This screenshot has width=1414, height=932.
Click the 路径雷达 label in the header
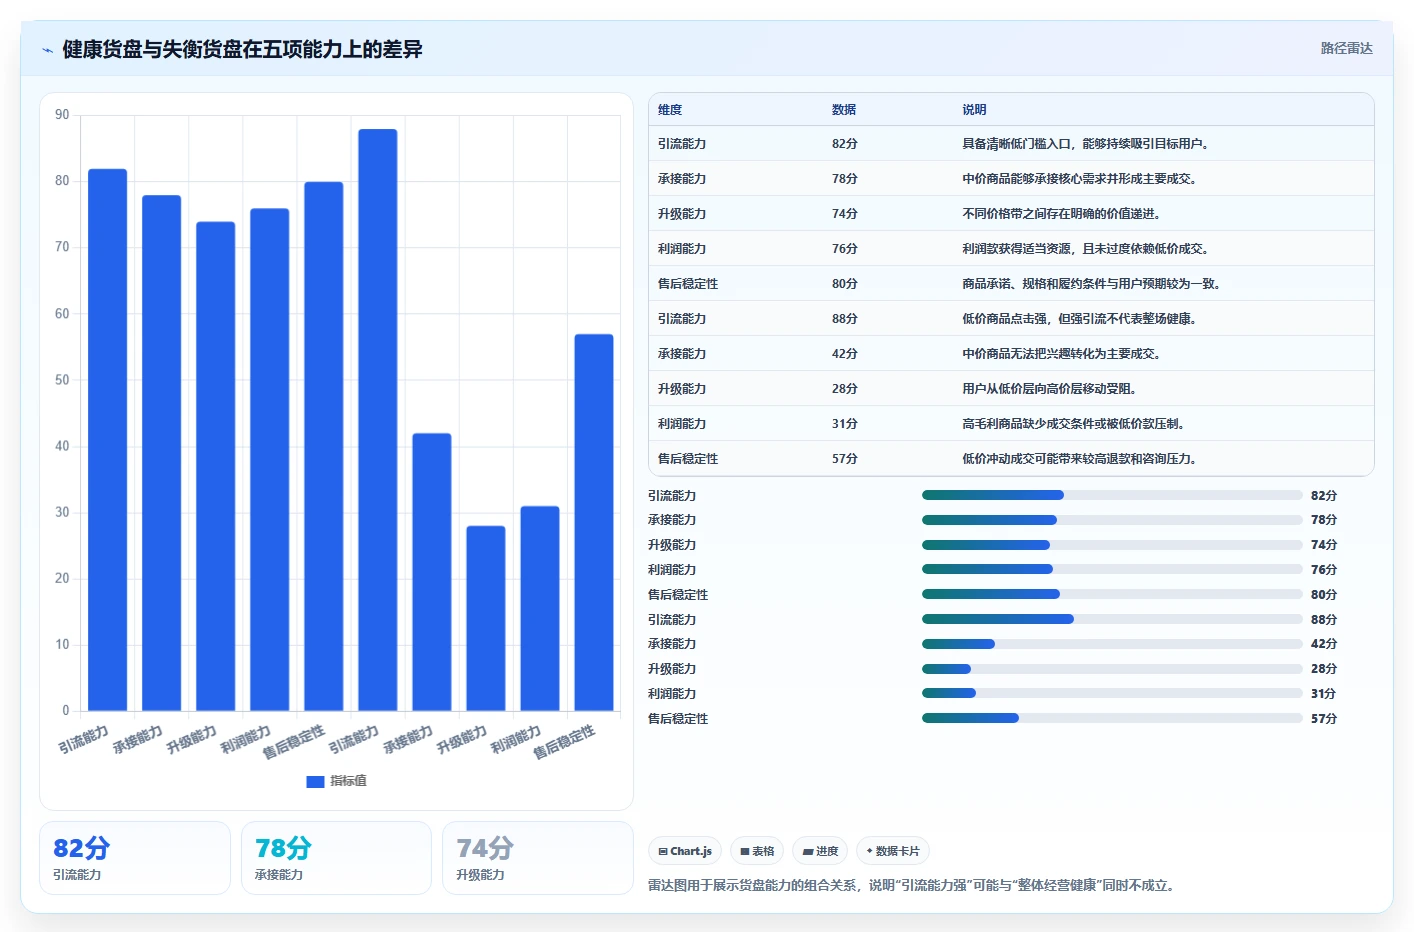click(1346, 48)
